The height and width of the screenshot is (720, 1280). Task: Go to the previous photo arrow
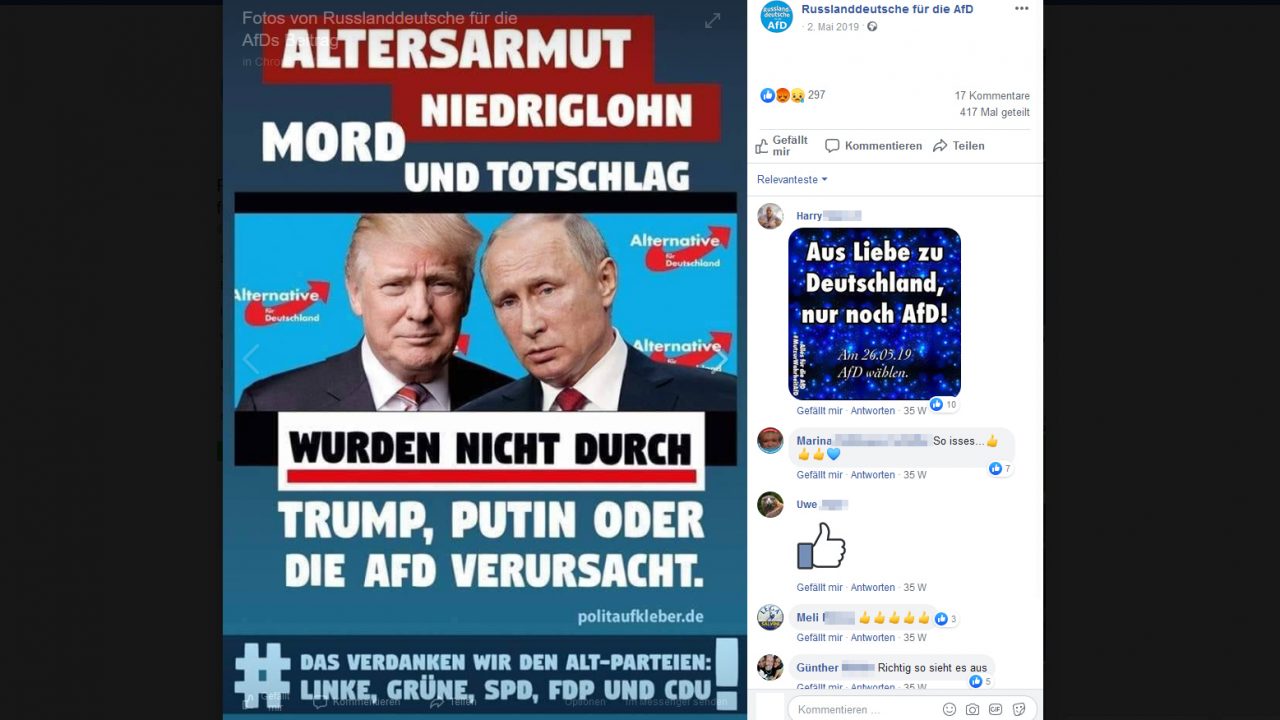[251, 359]
